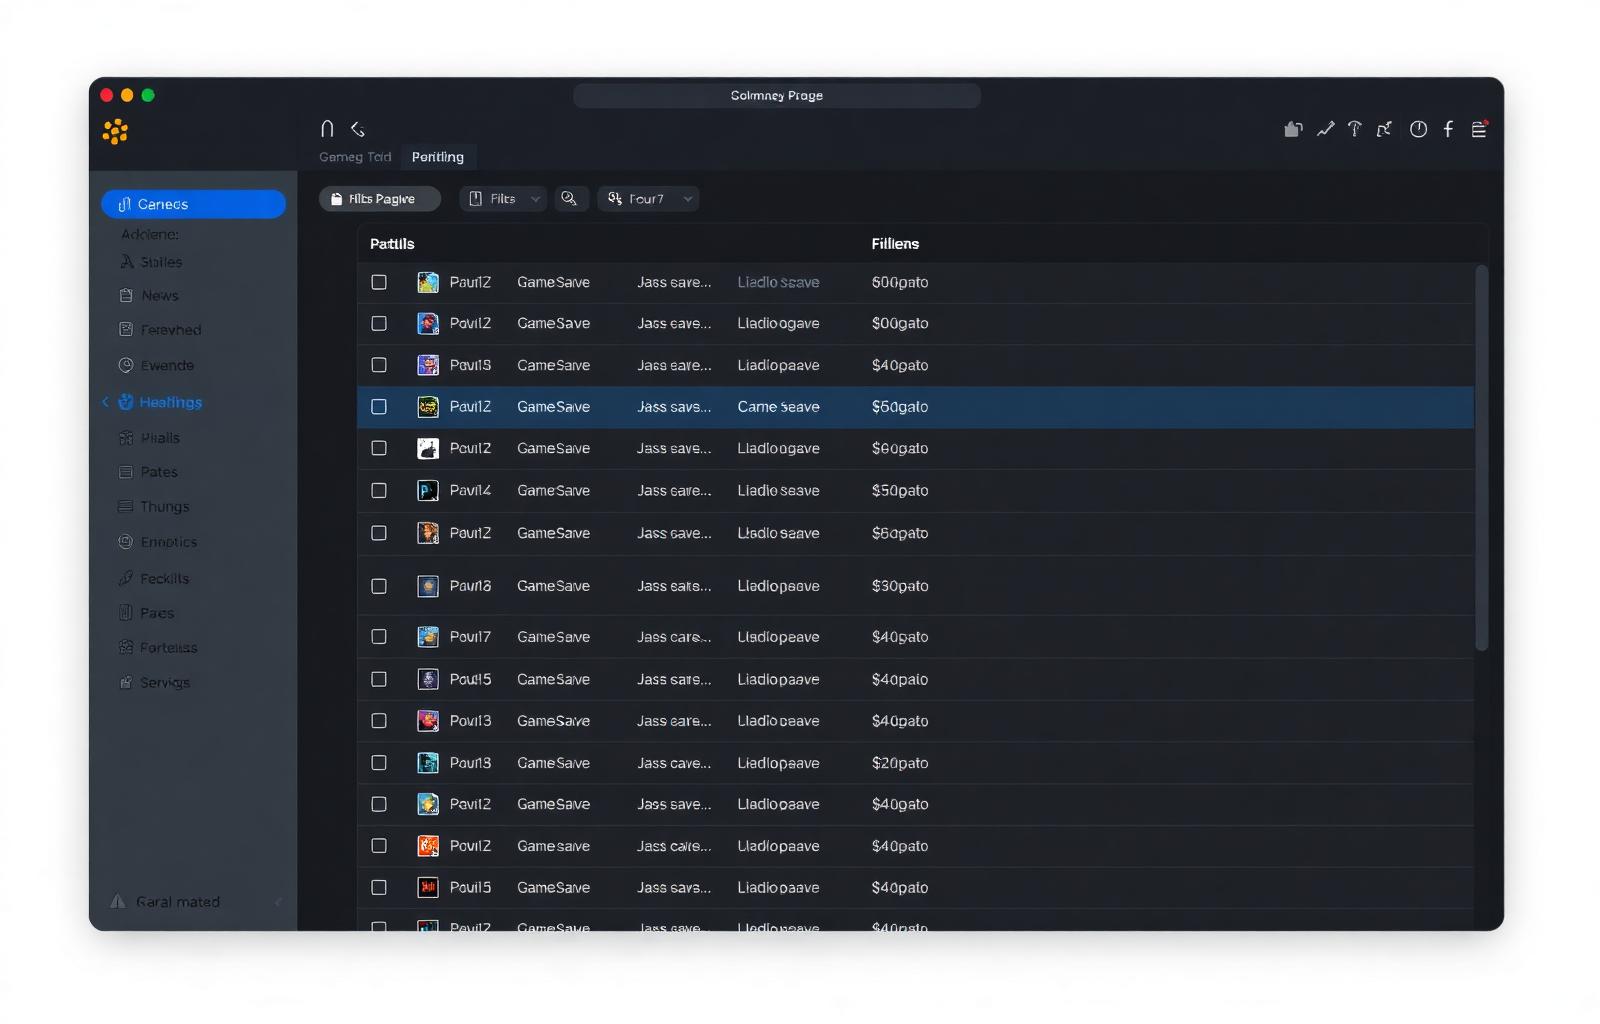Viewport: 1600px width, 1024px height.
Task: Click the Thungs icon in sidebar
Action: point(126,506)
